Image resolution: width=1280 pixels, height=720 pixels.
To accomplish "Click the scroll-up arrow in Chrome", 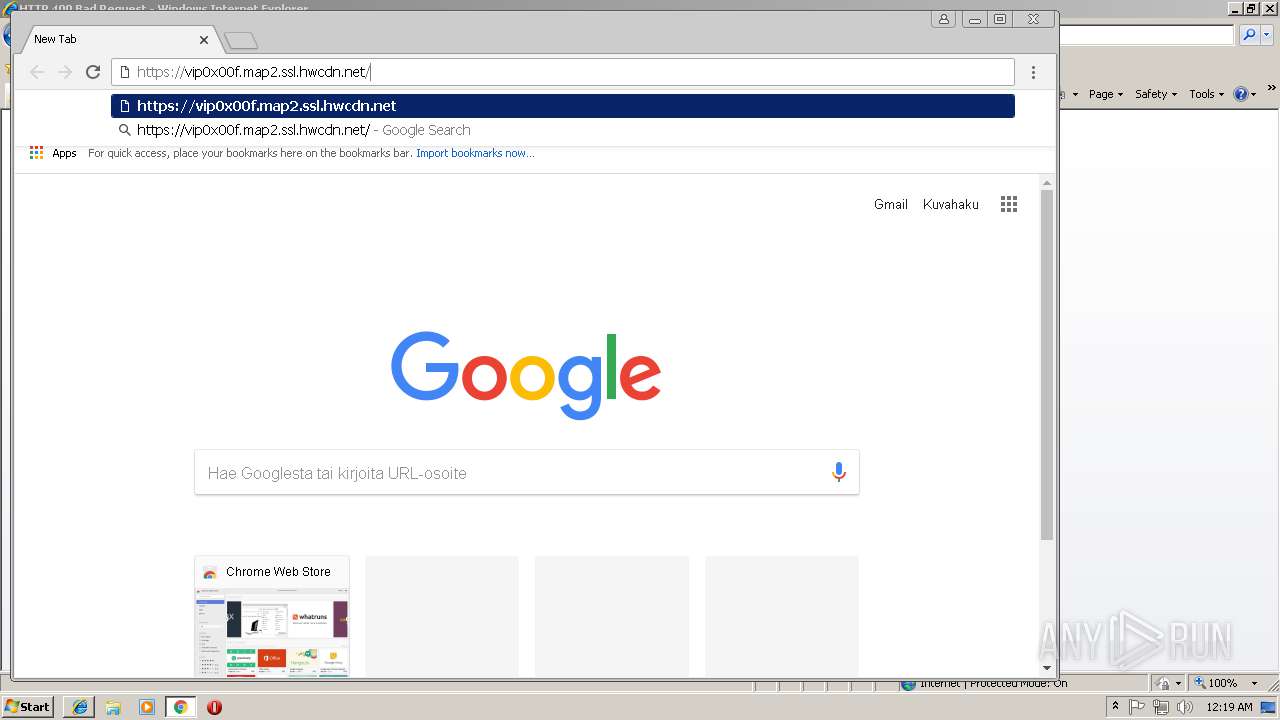I will coord(1047,183).
